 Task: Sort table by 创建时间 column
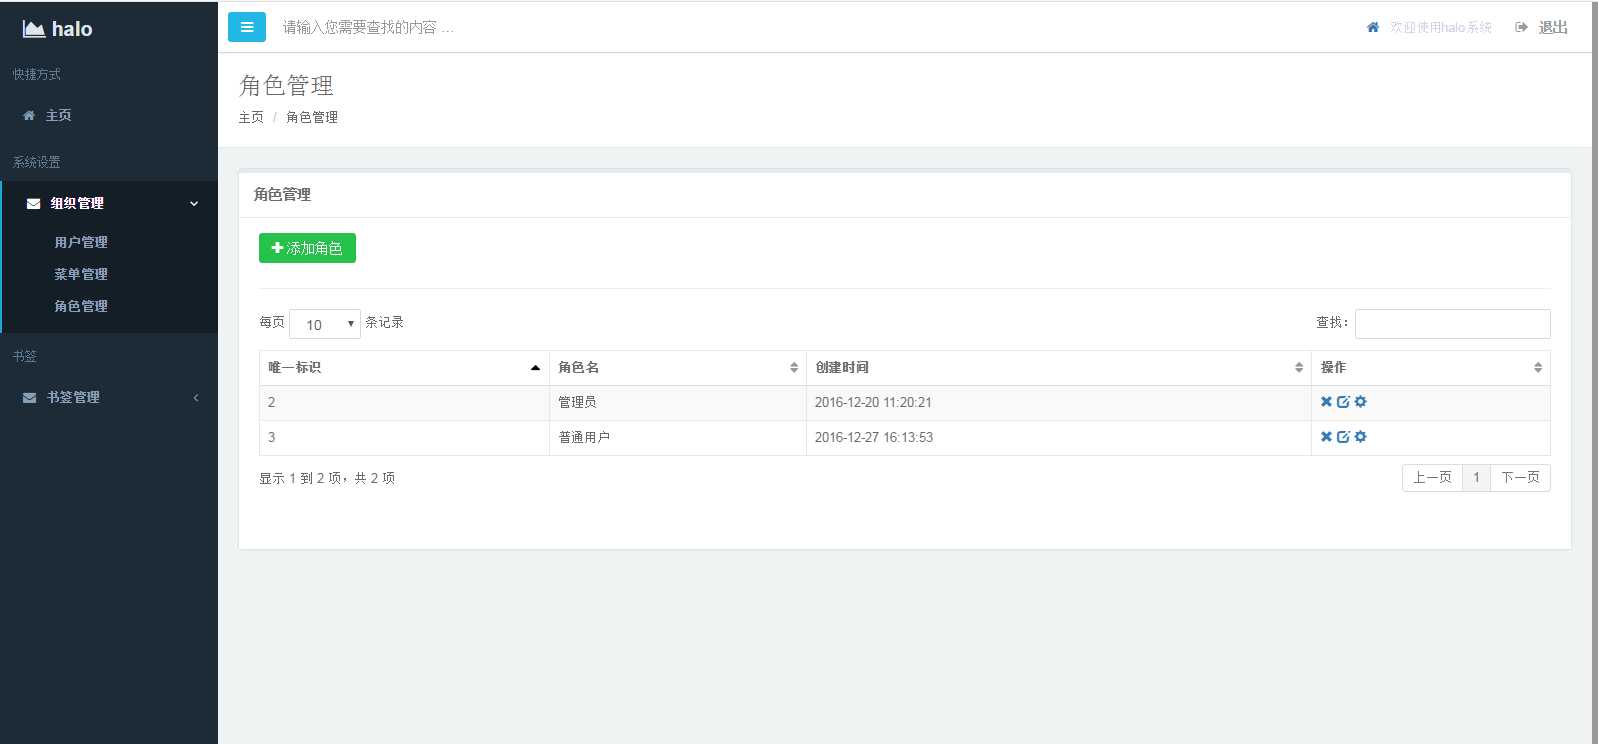(x=1059, y=367)
